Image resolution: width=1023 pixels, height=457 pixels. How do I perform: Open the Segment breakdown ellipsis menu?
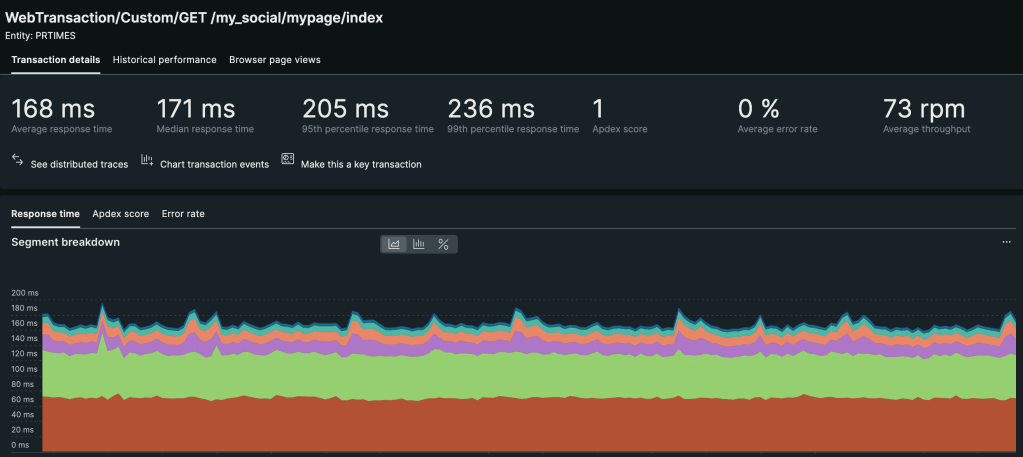[1006, 242]
